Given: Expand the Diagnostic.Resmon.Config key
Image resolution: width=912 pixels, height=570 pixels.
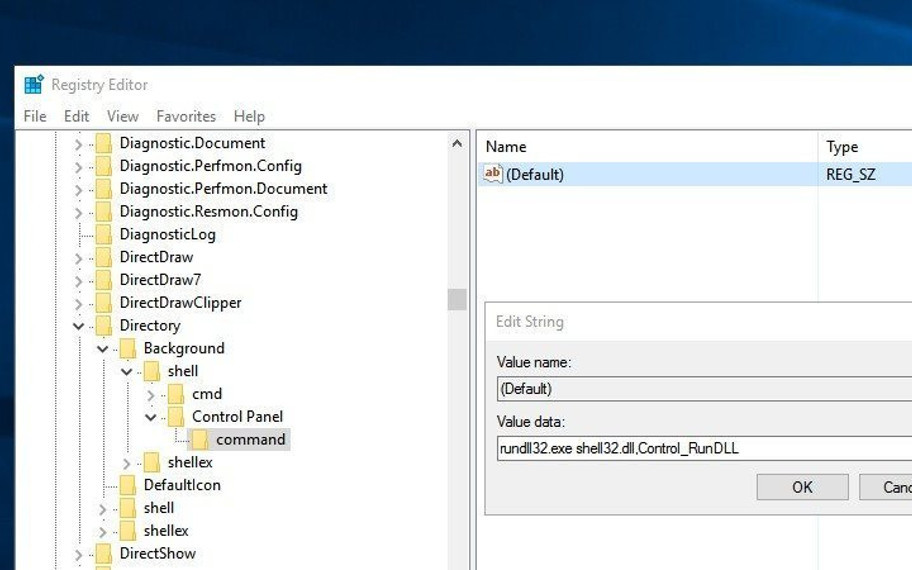Looking at the screenshot, I should pos(79,212).
